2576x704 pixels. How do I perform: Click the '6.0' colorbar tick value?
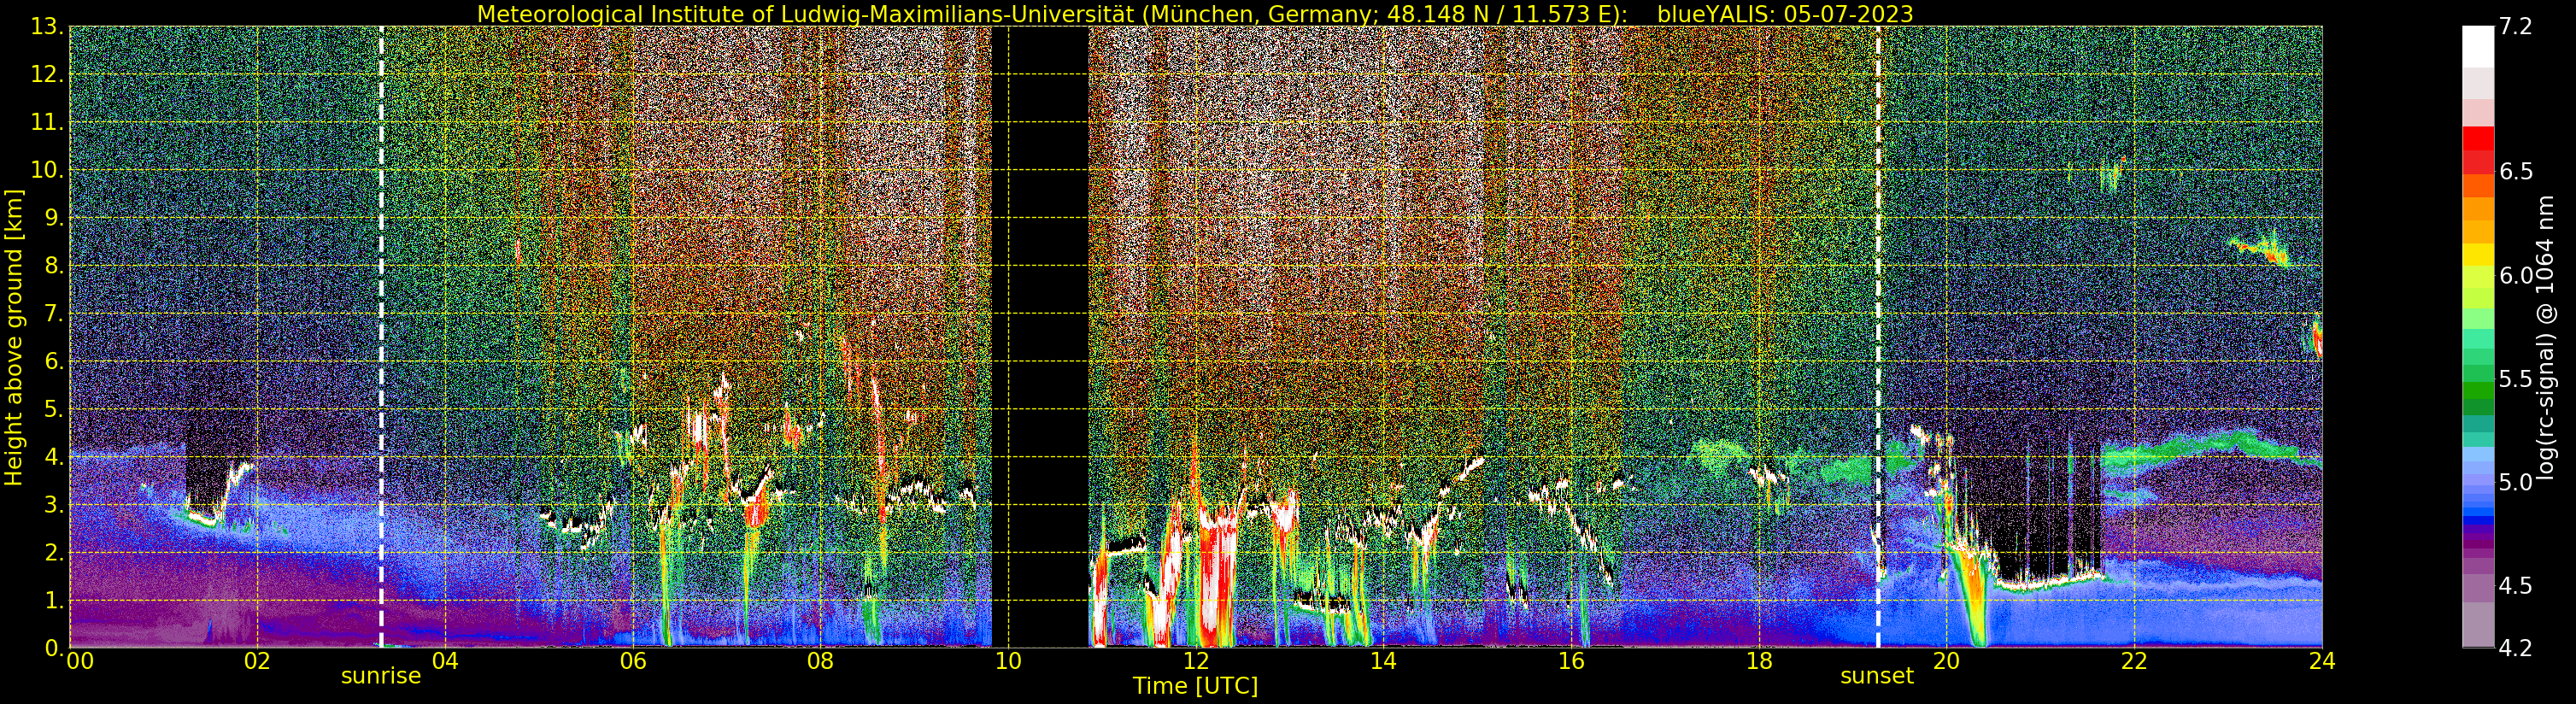click(2514, 275)
